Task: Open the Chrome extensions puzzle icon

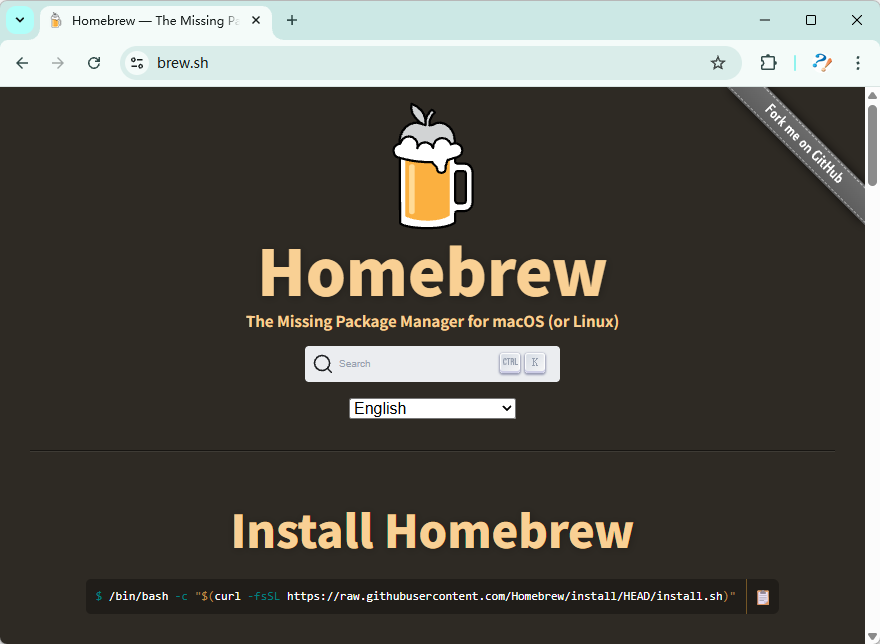Action: [x=768, y=62]
